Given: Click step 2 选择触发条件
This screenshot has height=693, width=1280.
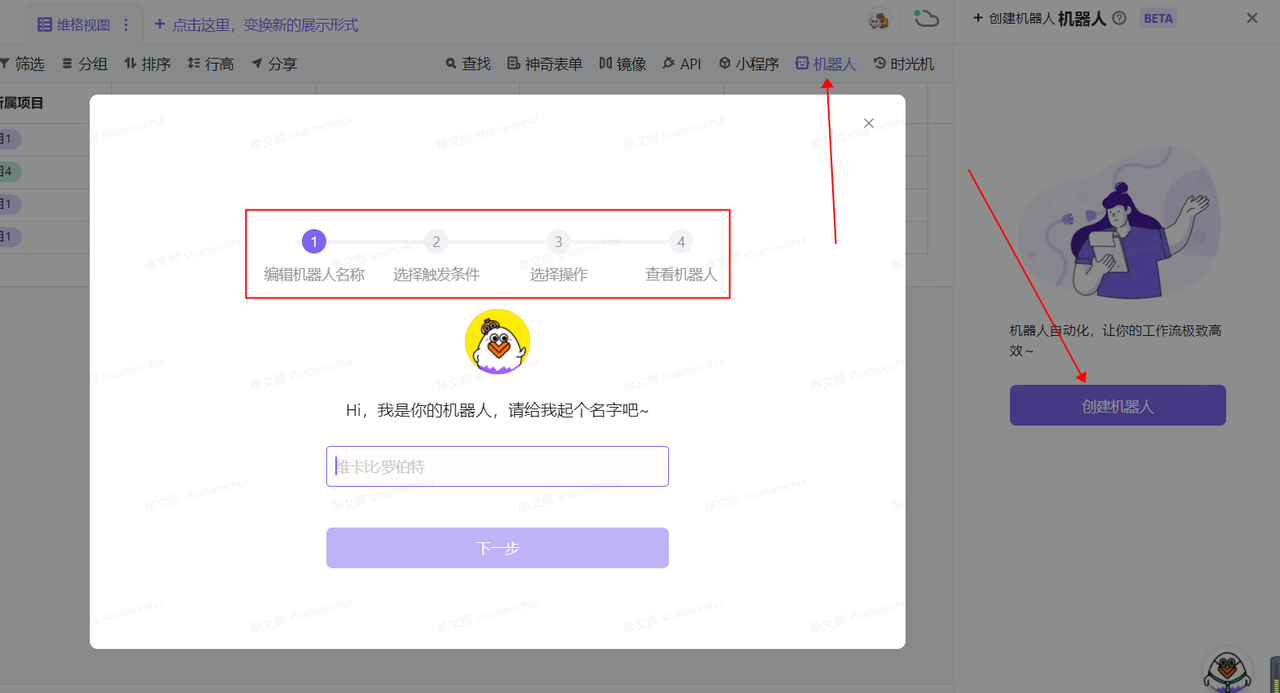Looking at the screenshot, I should pyautogui.click(x=436, y=255).
